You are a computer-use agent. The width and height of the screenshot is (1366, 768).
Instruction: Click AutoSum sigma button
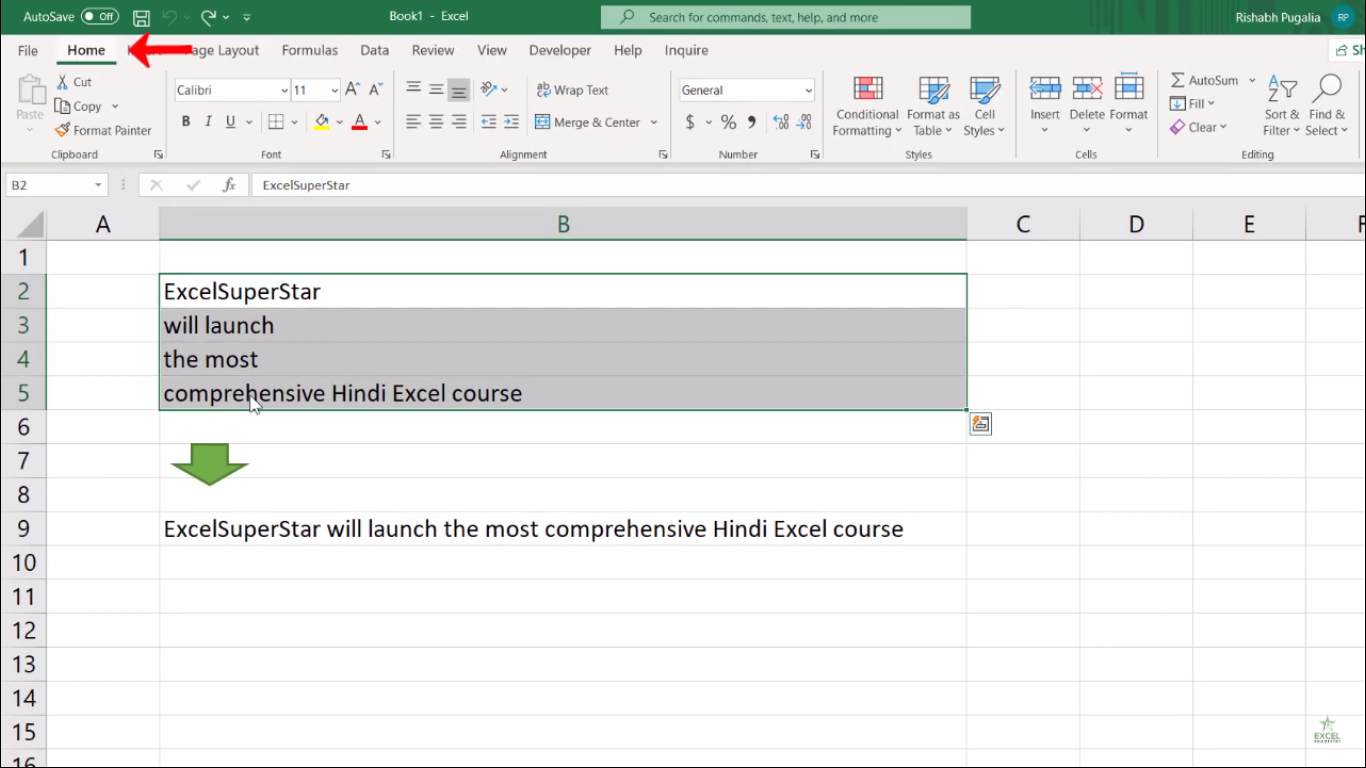[x=1205, y=80]
